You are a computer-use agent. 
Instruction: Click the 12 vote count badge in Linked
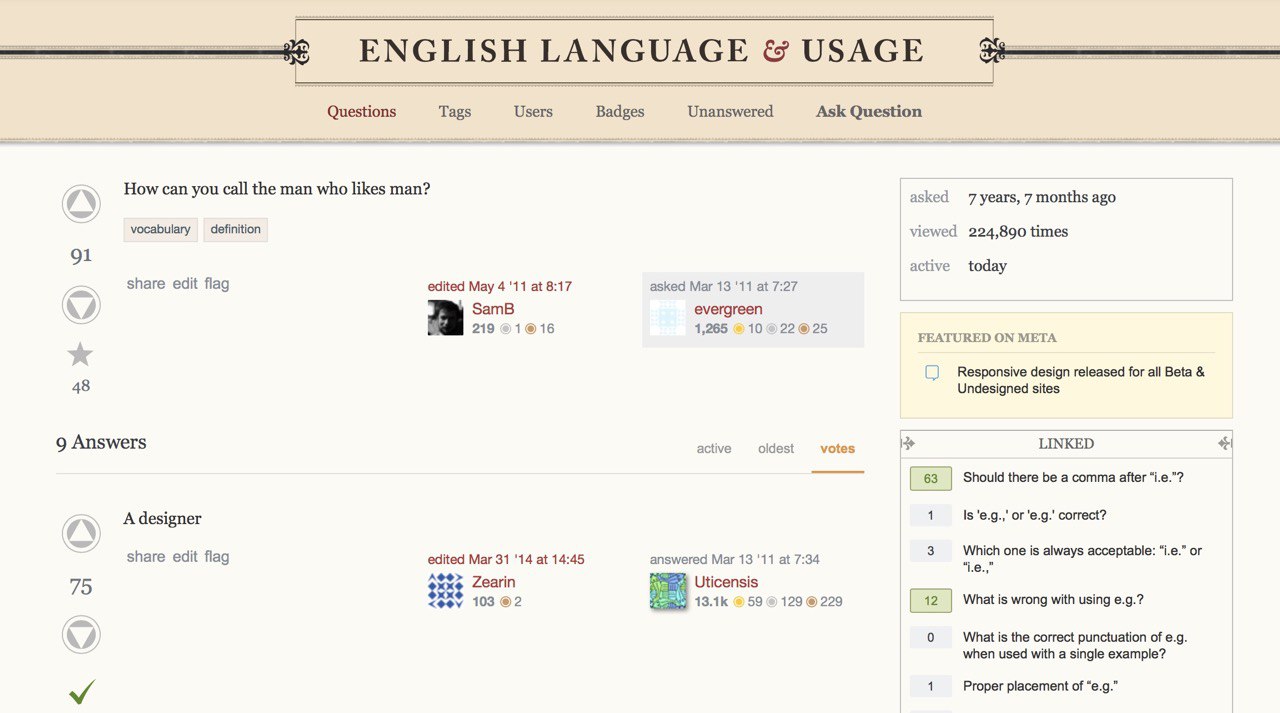[x=930, y=600]
